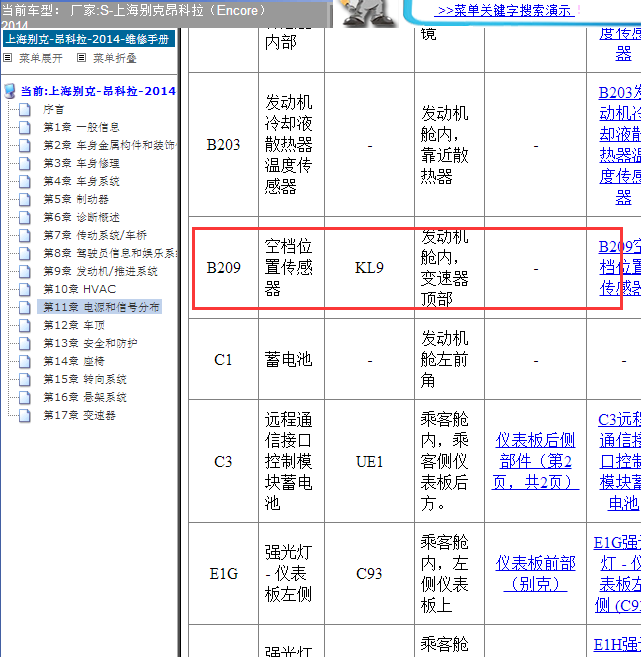Click table cell C1
The height and width of the screenshot is (657, 641).
click(223, 360)
